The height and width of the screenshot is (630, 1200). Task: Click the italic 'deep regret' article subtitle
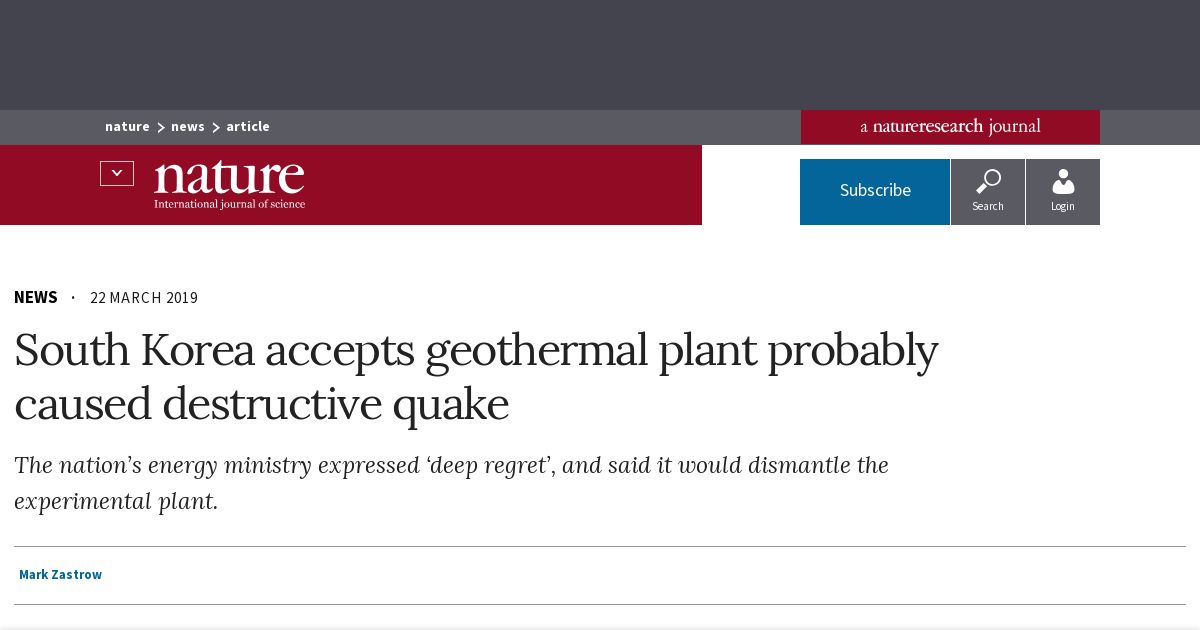451,483
